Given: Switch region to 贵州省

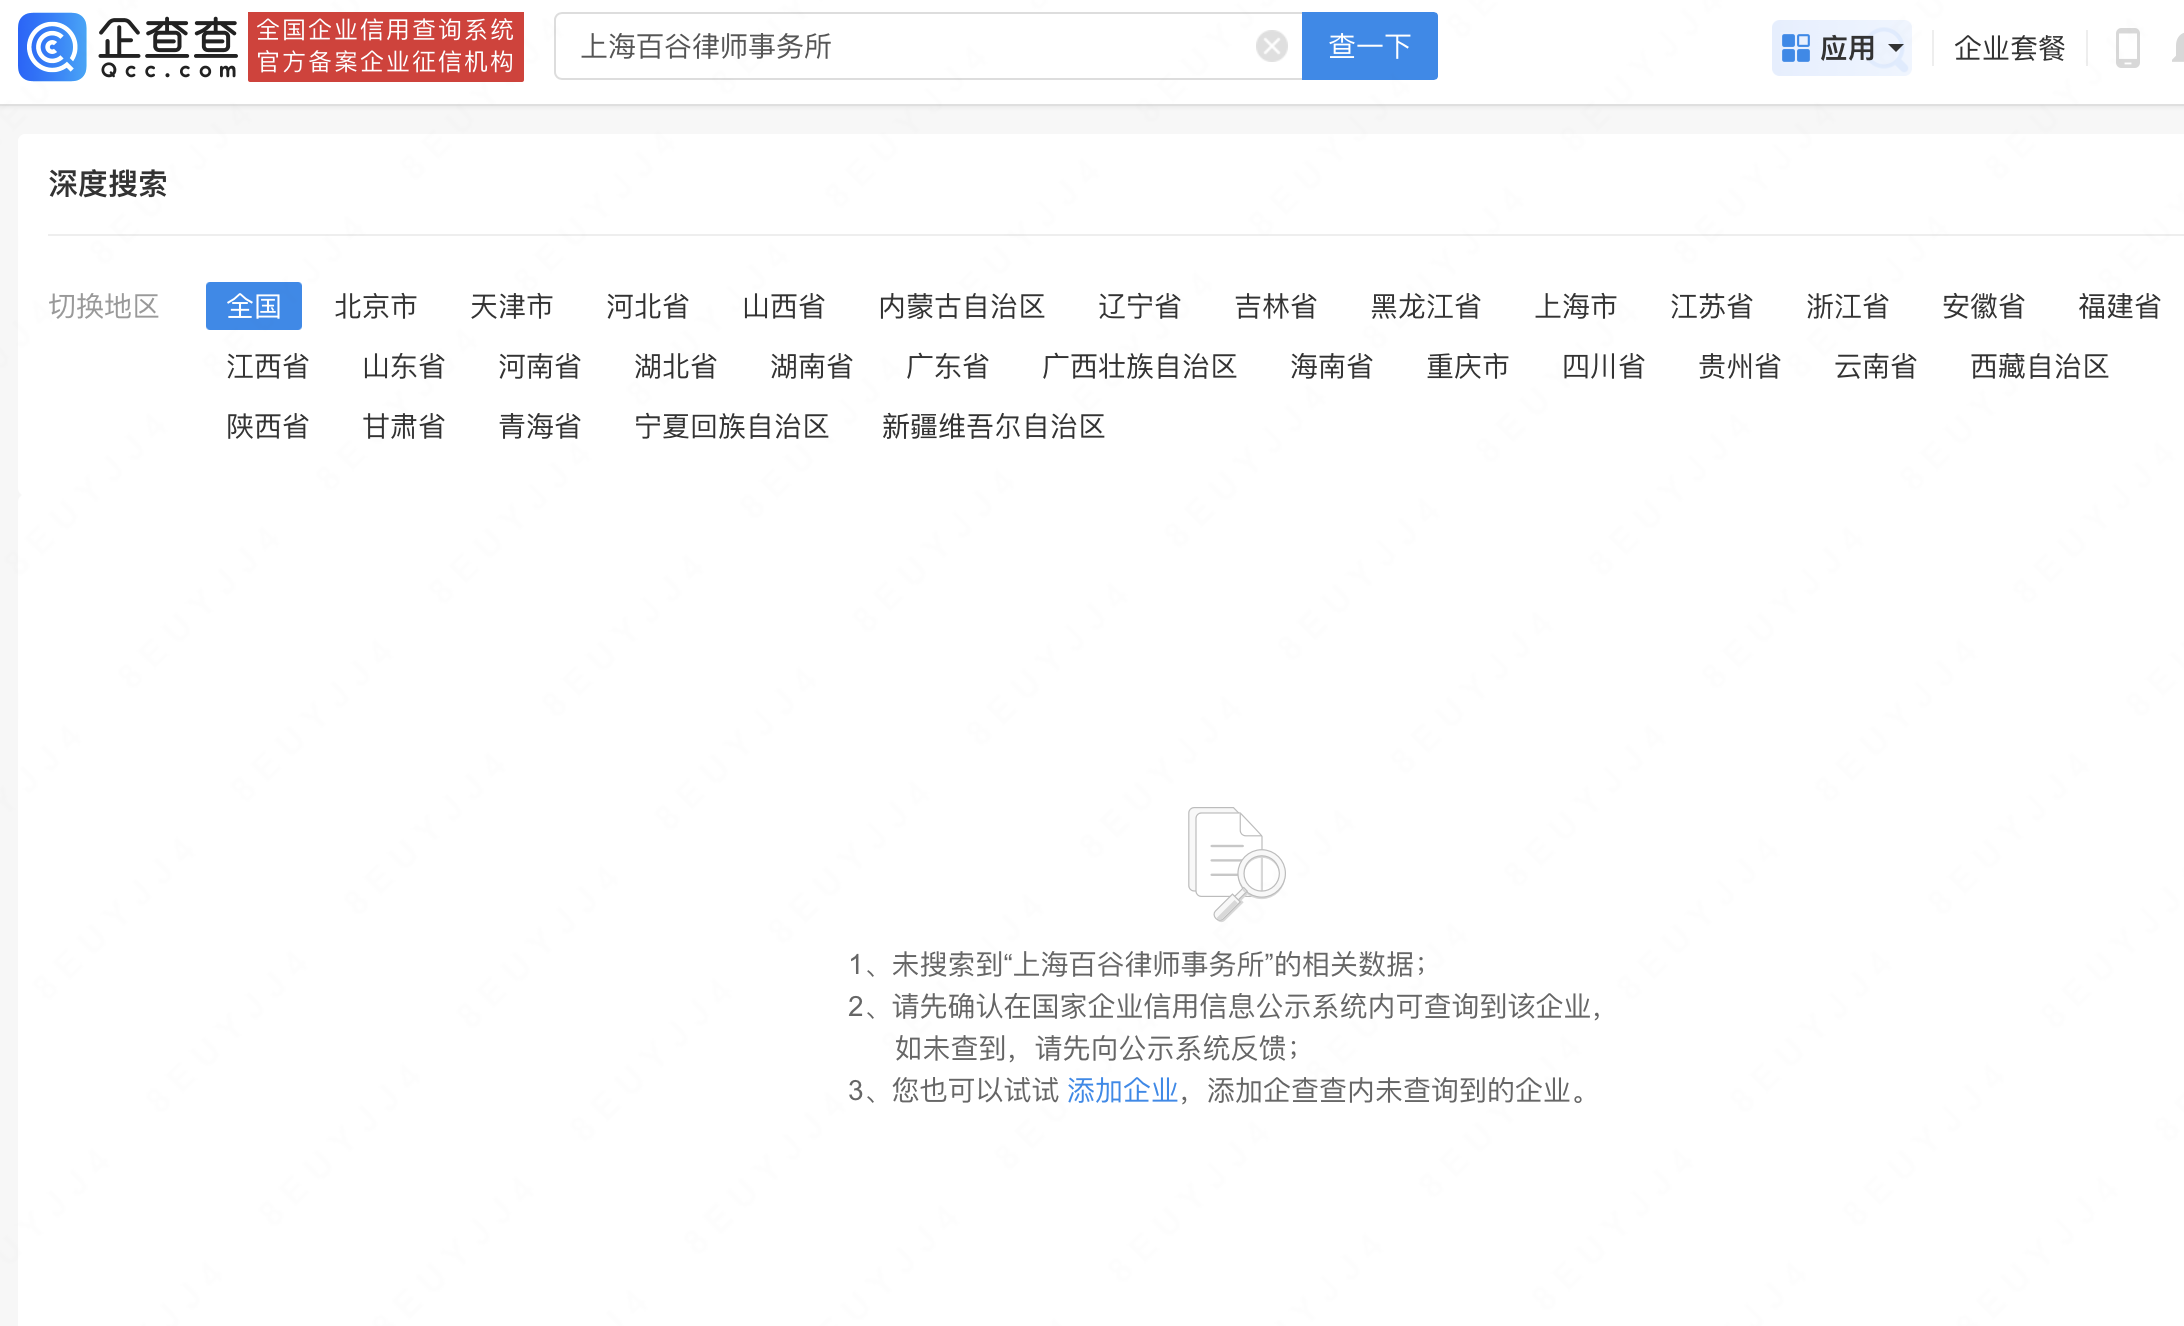Looking at the screenshot, I should (1740, 366).
